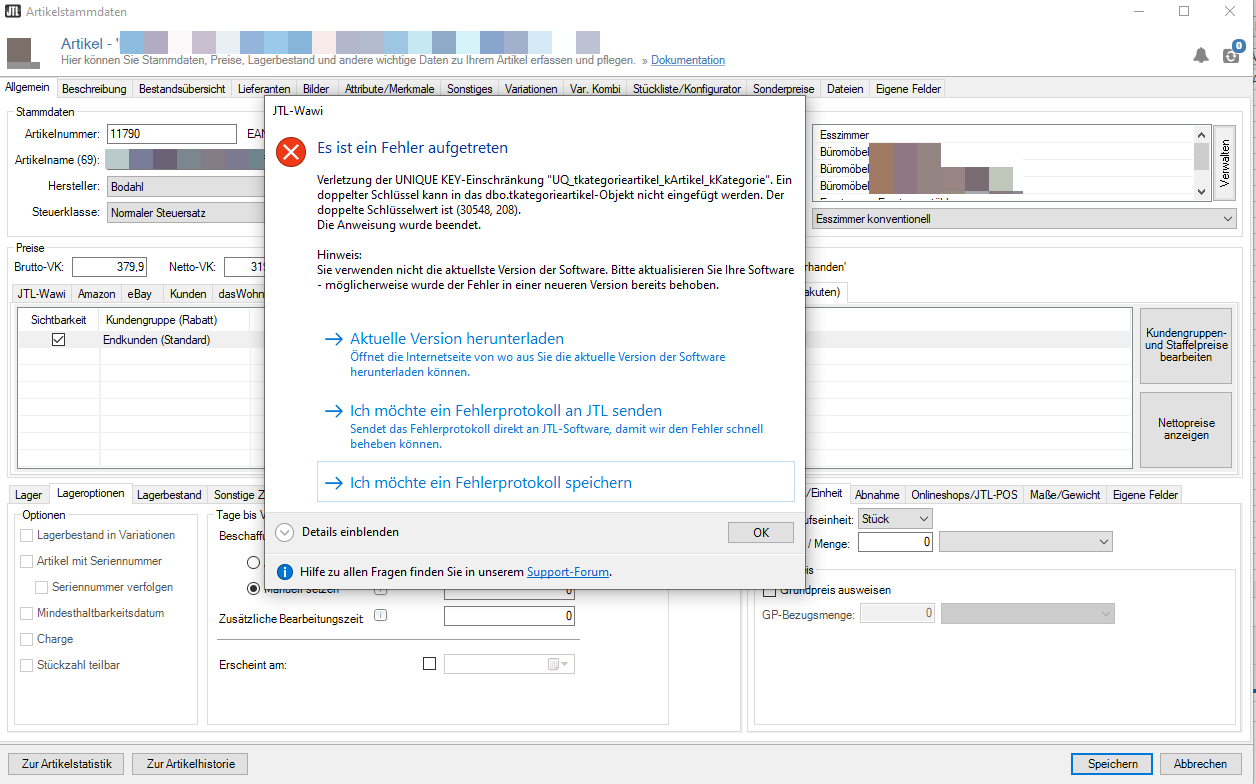Switch to the Beschreibung tab
The height and width of the screenshot is (784, 1256).
(x=94, y=89)
